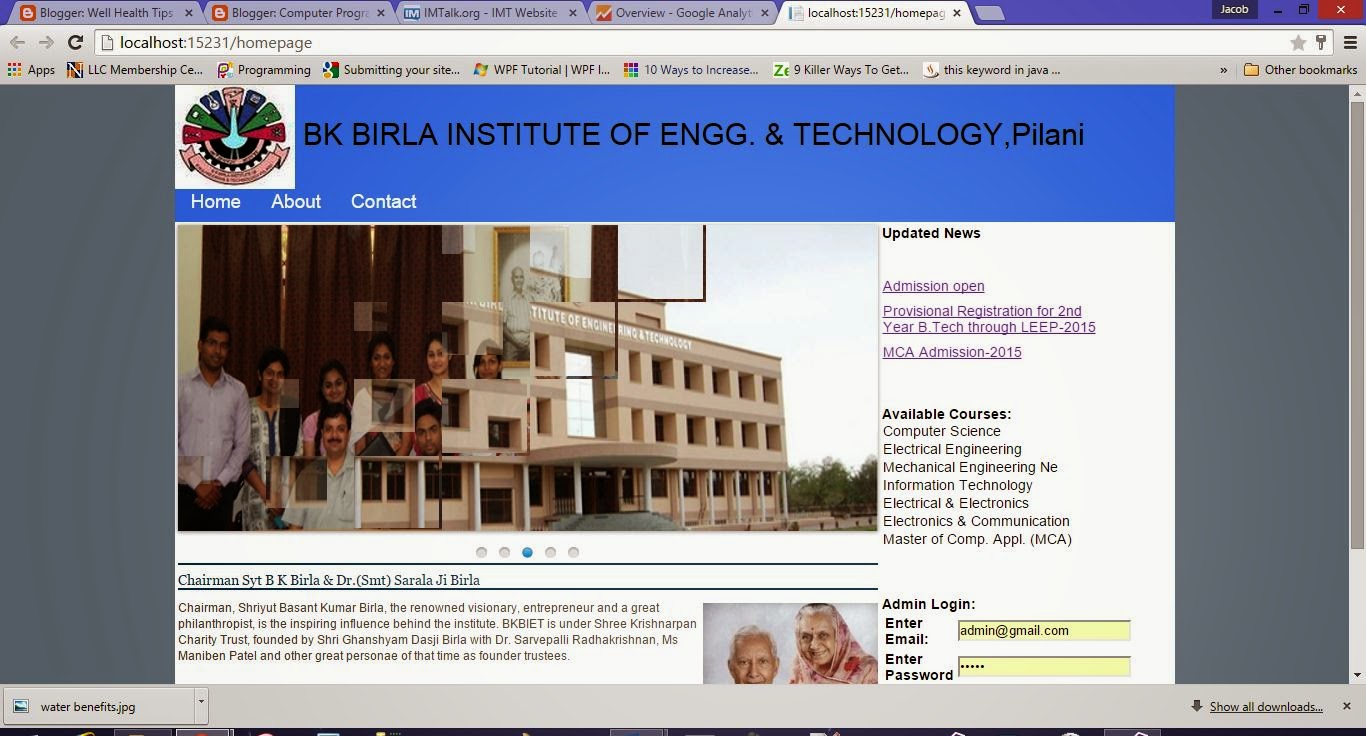Open the Admission open news link
Image resolution: width=1366 pixels, height=736 pixels.
click(933, 286)
